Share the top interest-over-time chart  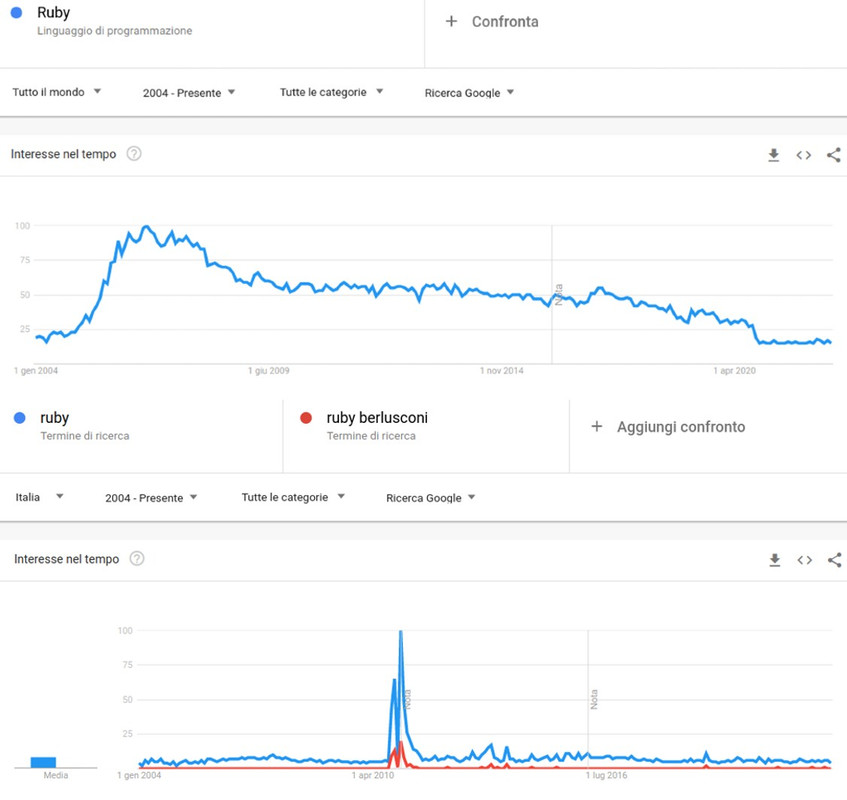(x=833, y=155)
